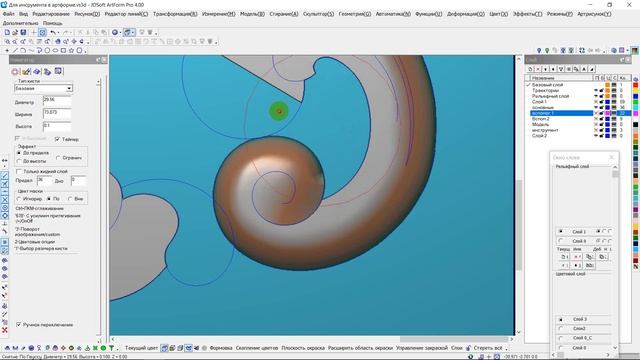Click the Предел value field
Image resolution: width=640 pixels, height=360 pixels.
pos(44,180)
